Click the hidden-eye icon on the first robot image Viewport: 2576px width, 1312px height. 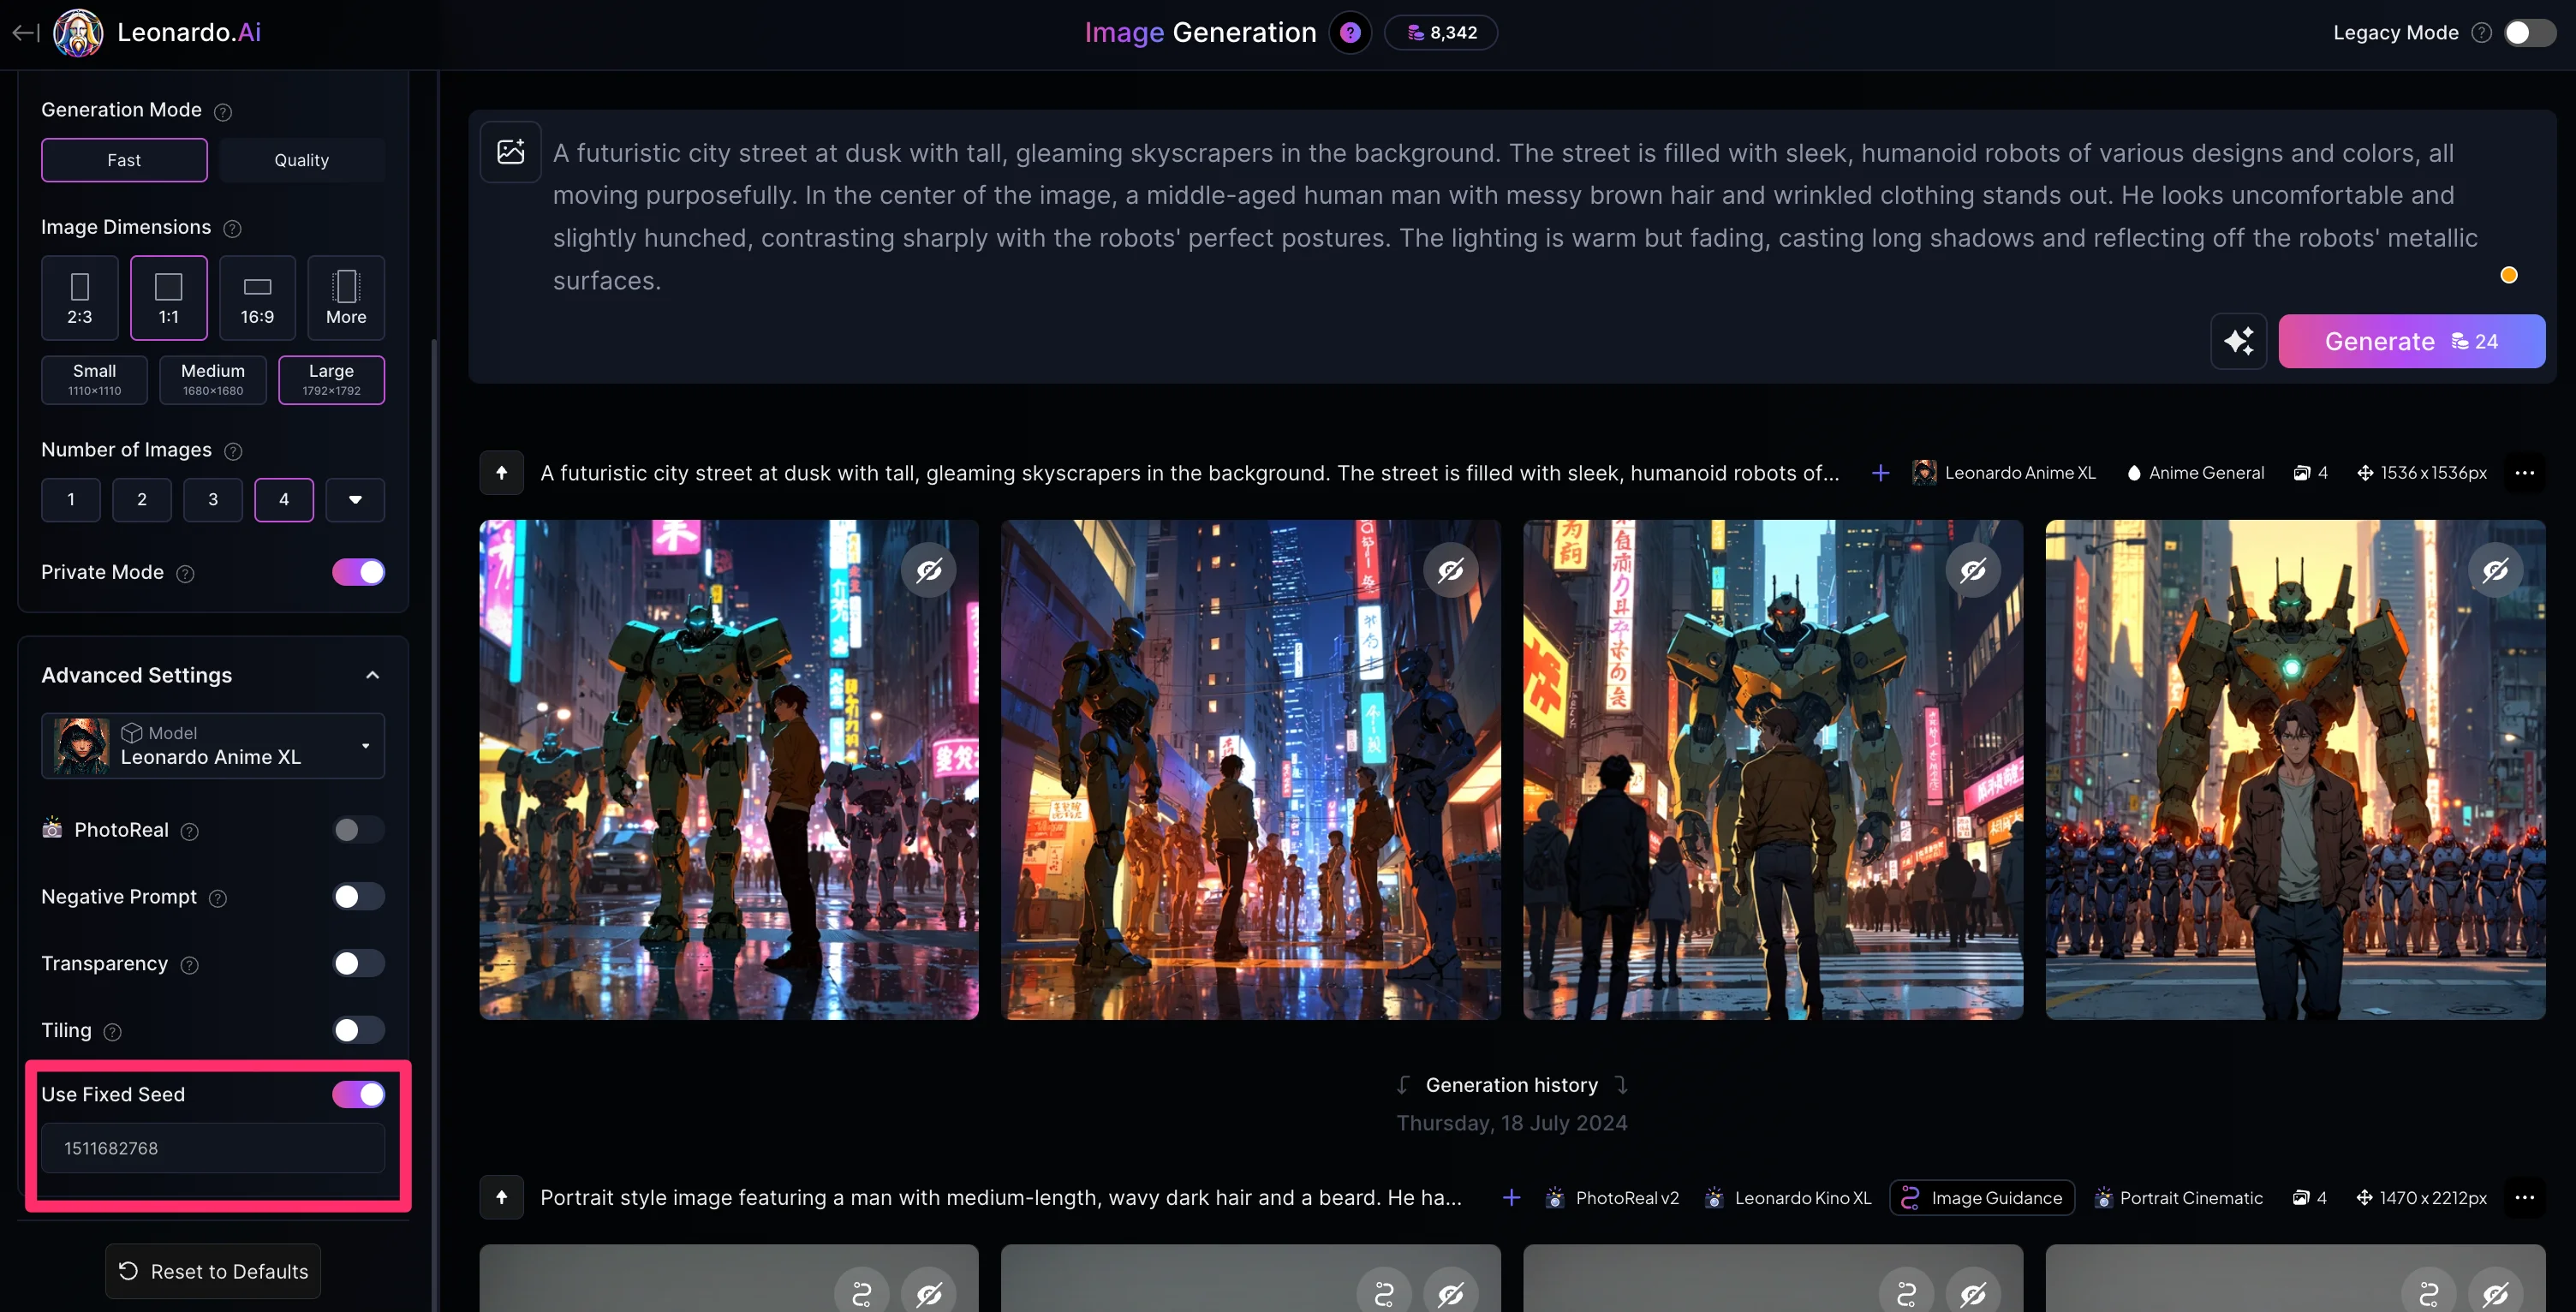click(929, 570)
